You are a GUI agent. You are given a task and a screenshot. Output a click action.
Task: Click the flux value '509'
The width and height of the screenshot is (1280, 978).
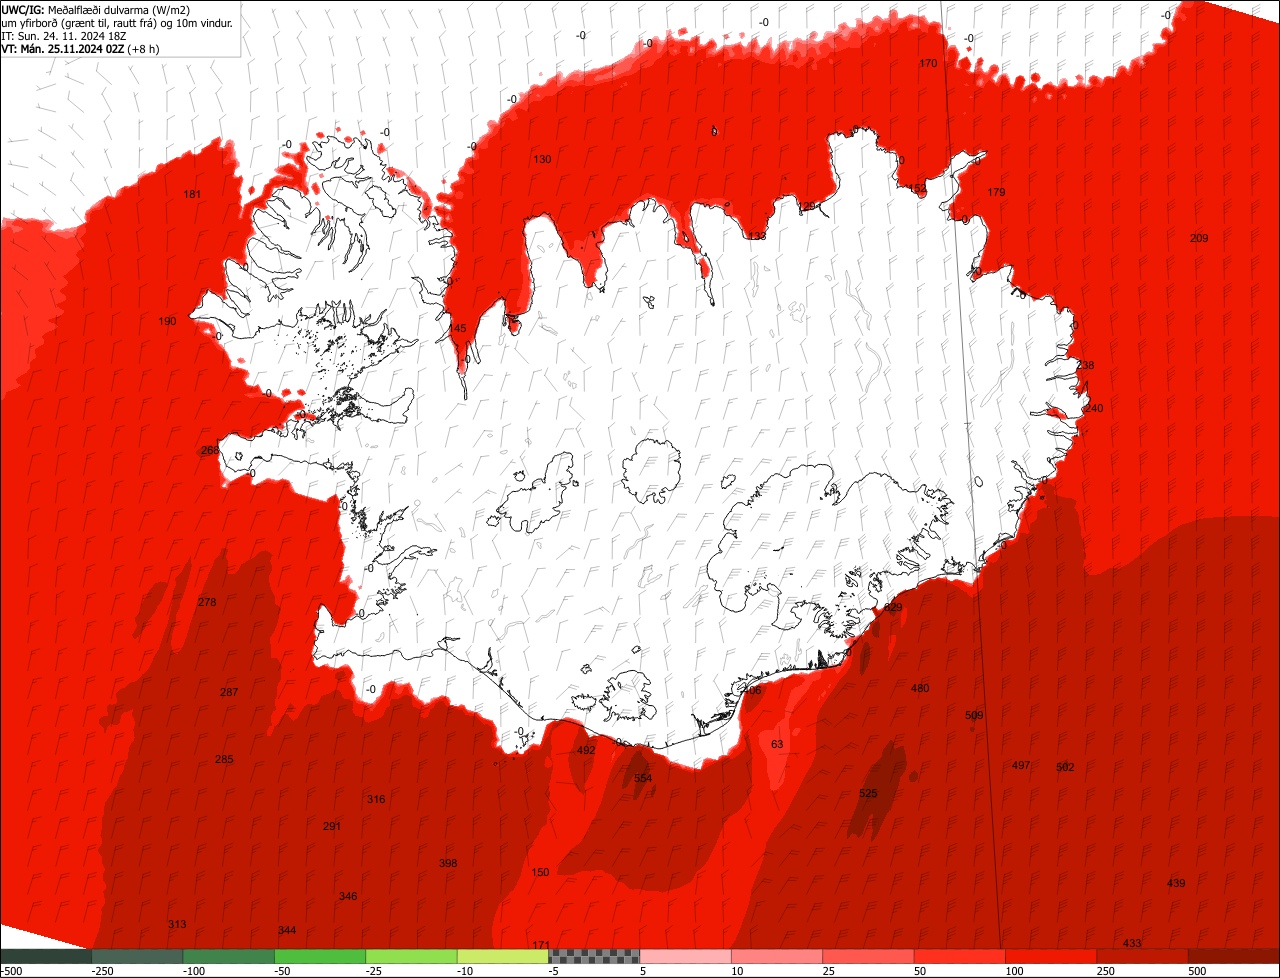pos(974,715)
